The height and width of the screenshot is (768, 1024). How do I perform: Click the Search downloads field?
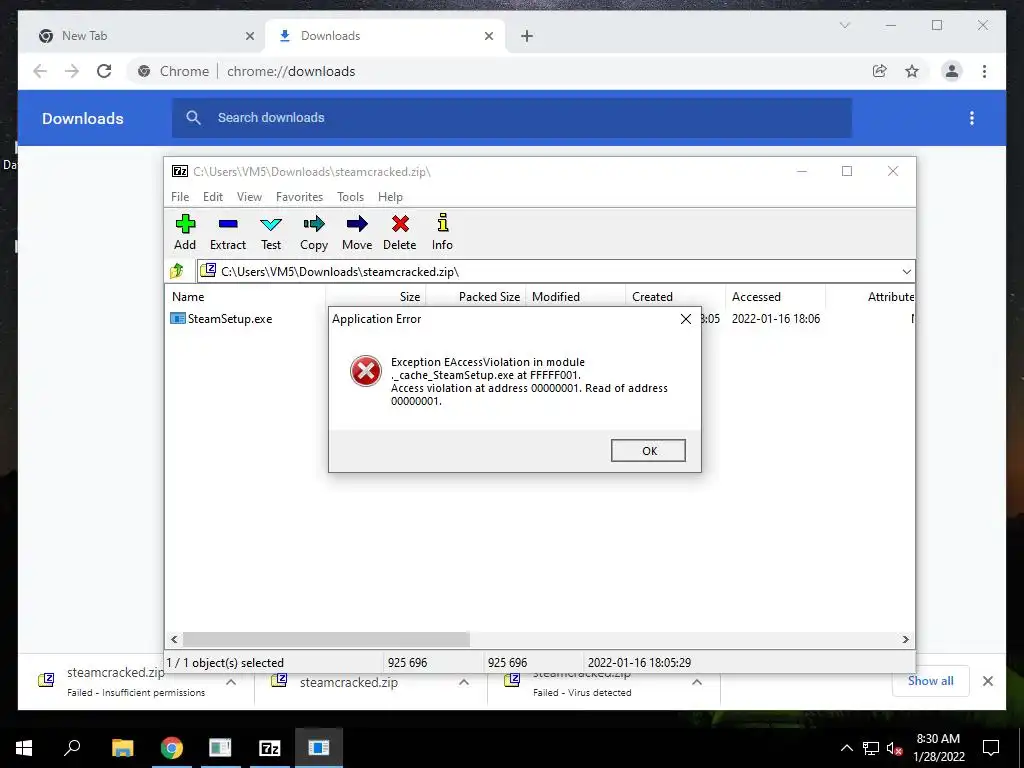[512, 118]
